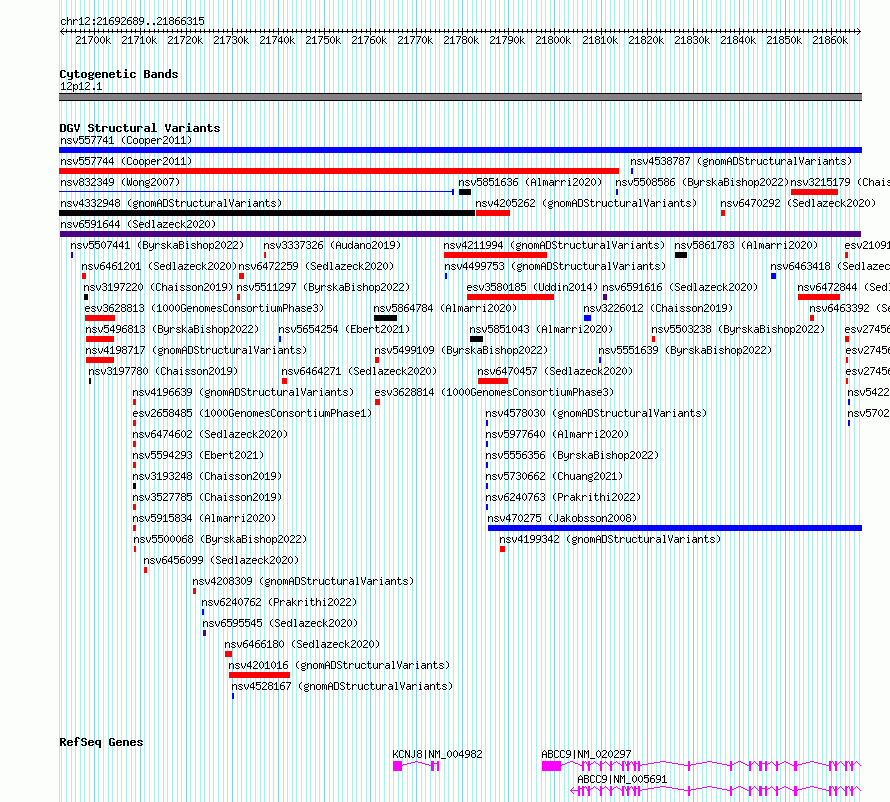Click esv3628813 1000Genomes Phase3 label
Viewport: 890px width, 802px height.
204,308
